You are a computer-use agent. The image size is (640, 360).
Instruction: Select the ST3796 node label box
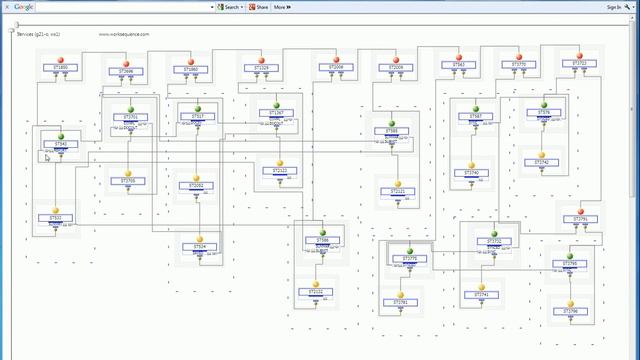point(571,311)
